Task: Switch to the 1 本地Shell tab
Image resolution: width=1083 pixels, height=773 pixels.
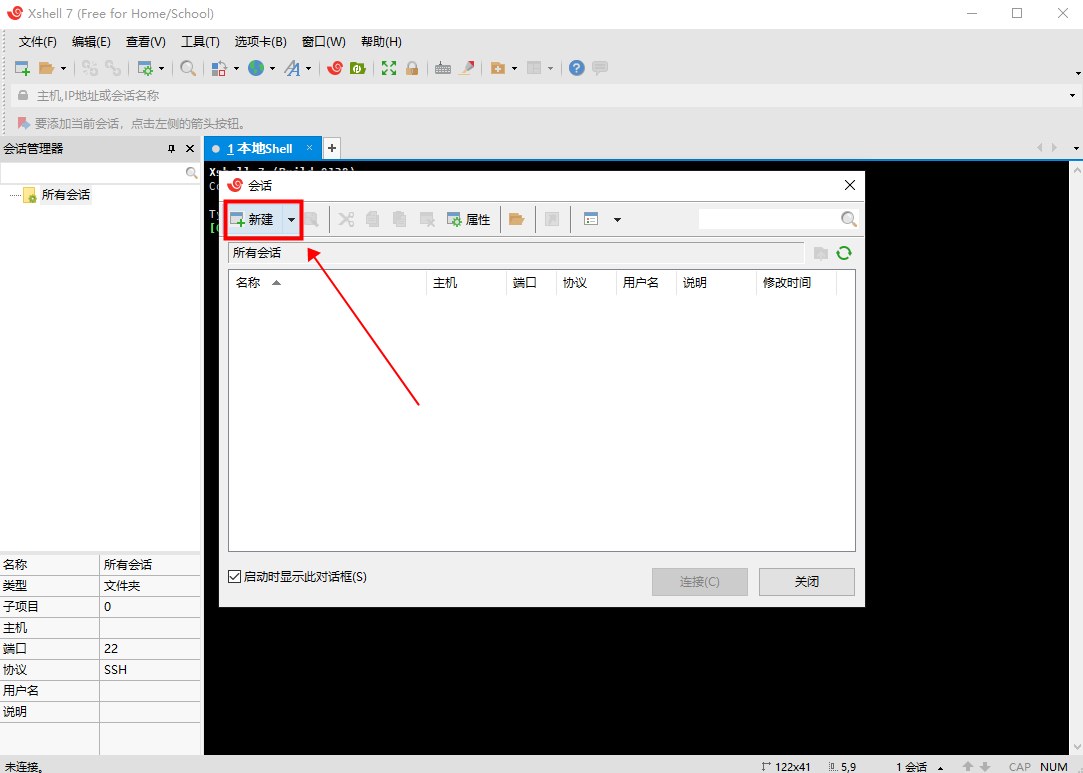Action: (x=260, y=149)
